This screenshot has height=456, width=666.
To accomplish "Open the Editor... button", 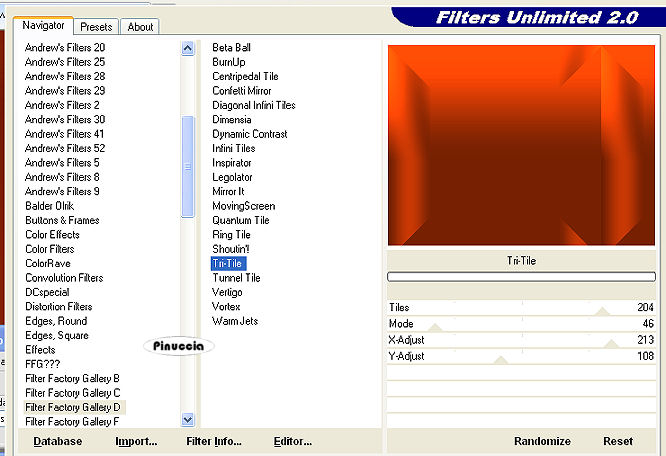I will 293,442.
